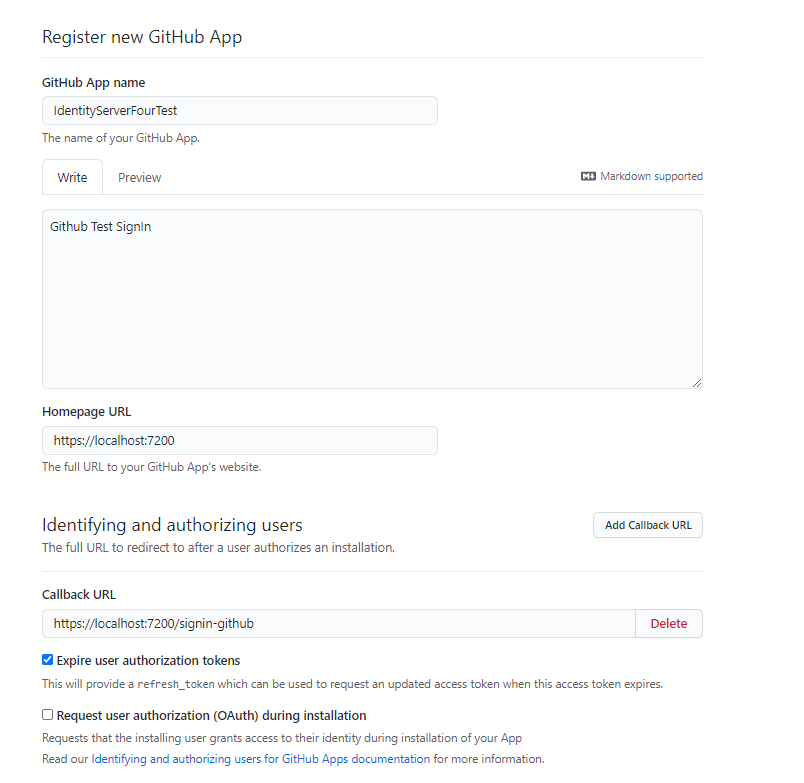Image resolution: width=804 pixels, height=783 pixels.
Task: Click the Register new GitHub App heading
Action: click(x=142, y=37)
